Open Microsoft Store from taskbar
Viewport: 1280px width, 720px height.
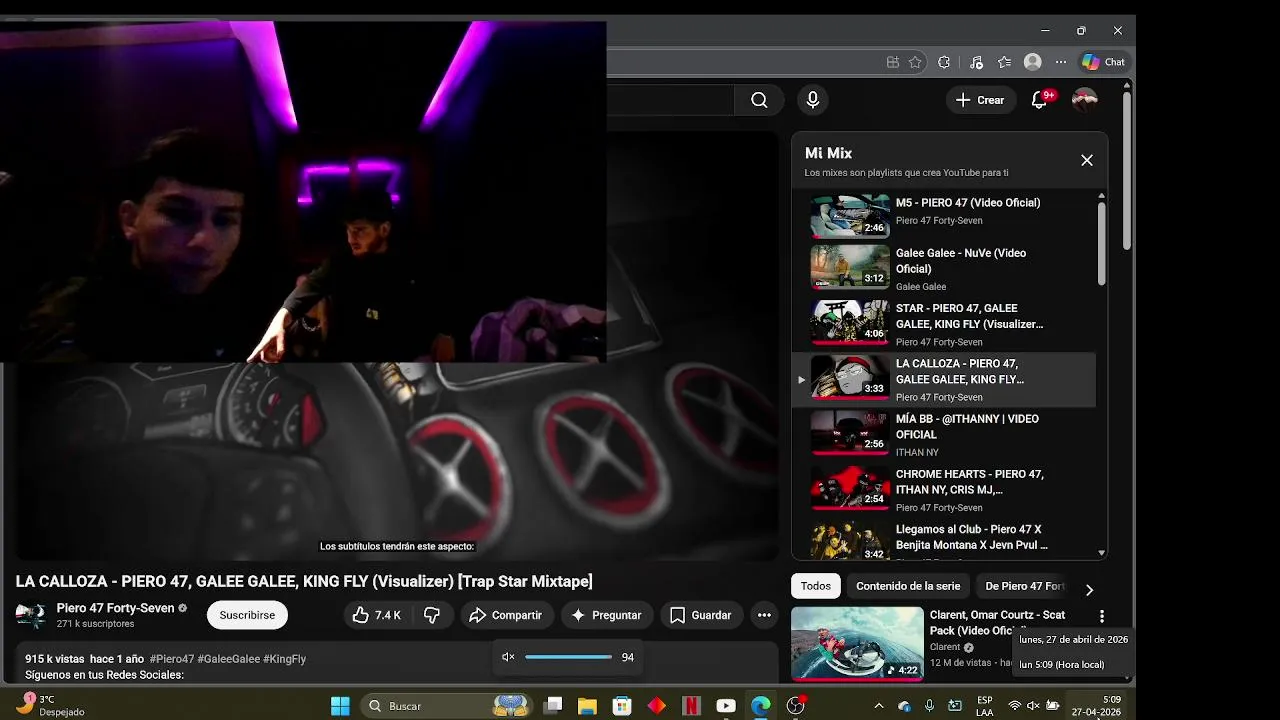tap(622, 706)
